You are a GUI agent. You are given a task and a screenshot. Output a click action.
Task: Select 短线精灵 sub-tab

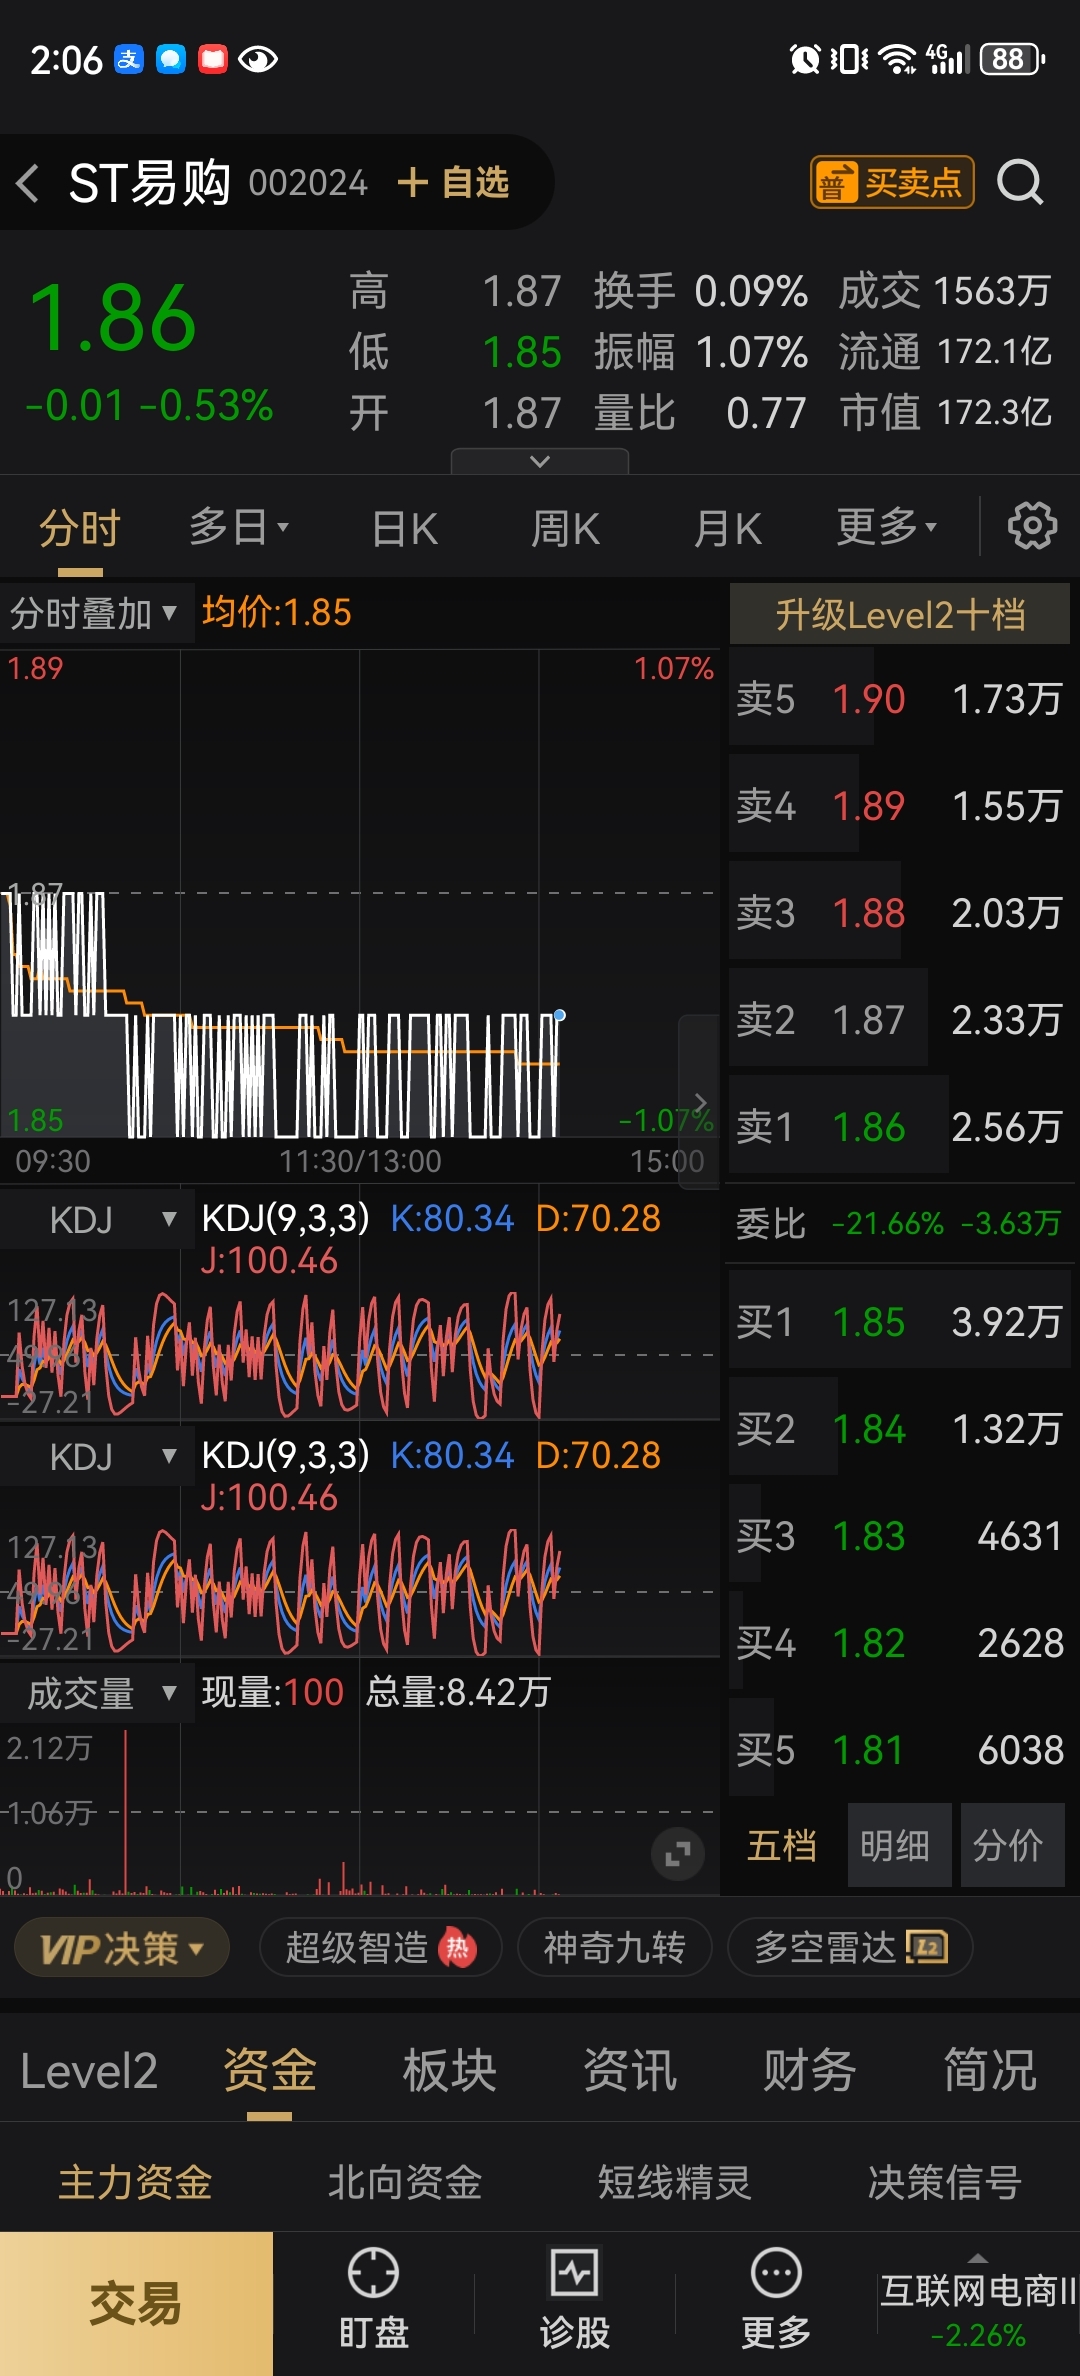674,2182
